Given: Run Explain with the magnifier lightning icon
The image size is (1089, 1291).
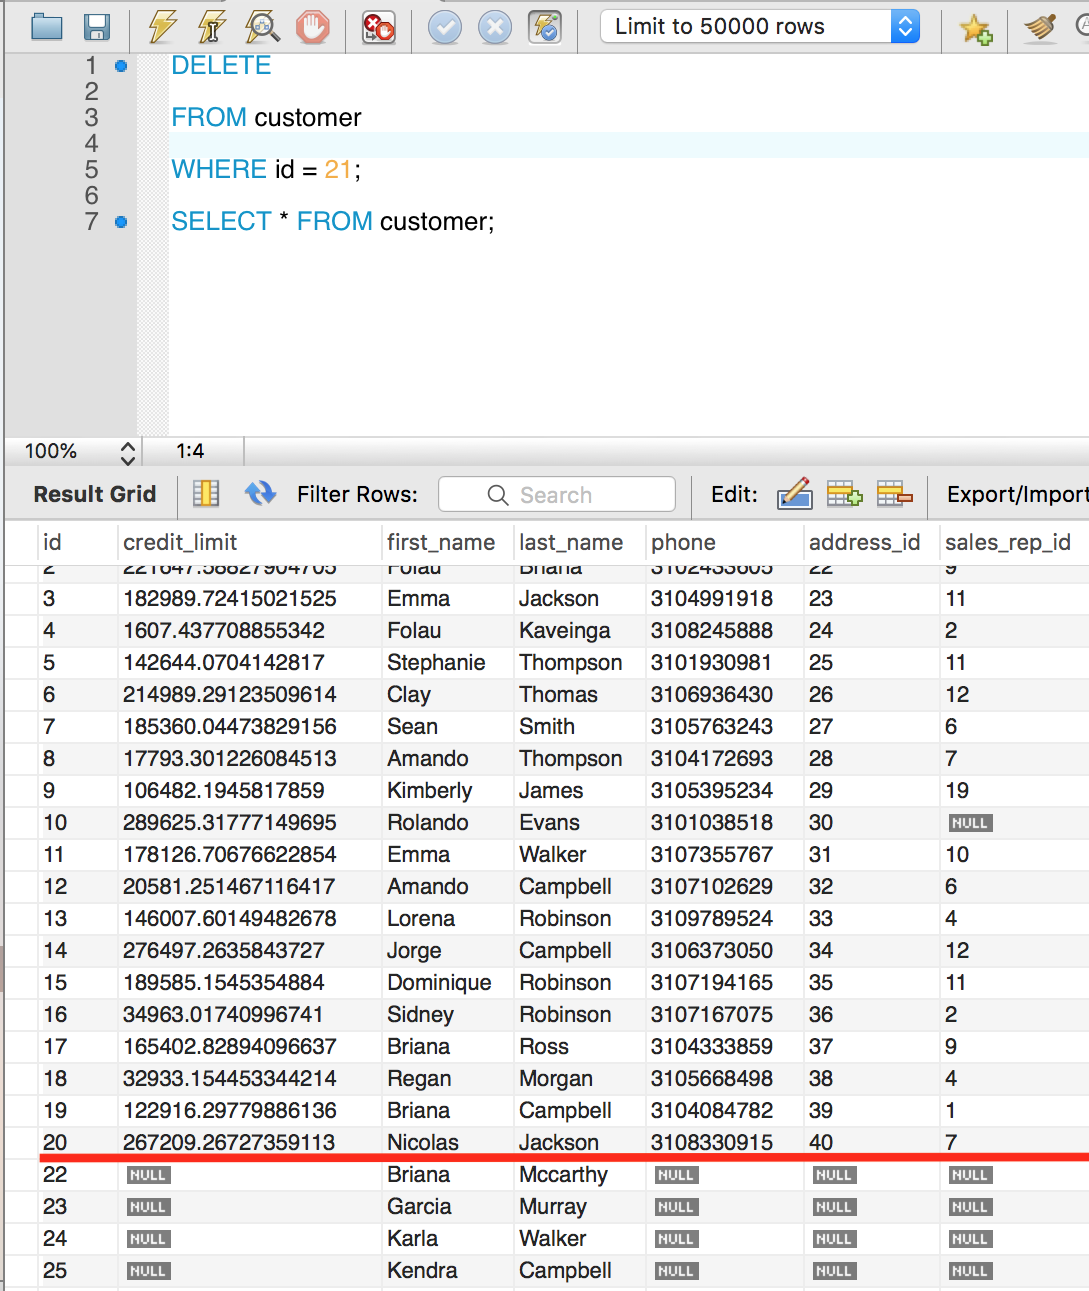Looking at the screenshot, I should tap(262, 27).
